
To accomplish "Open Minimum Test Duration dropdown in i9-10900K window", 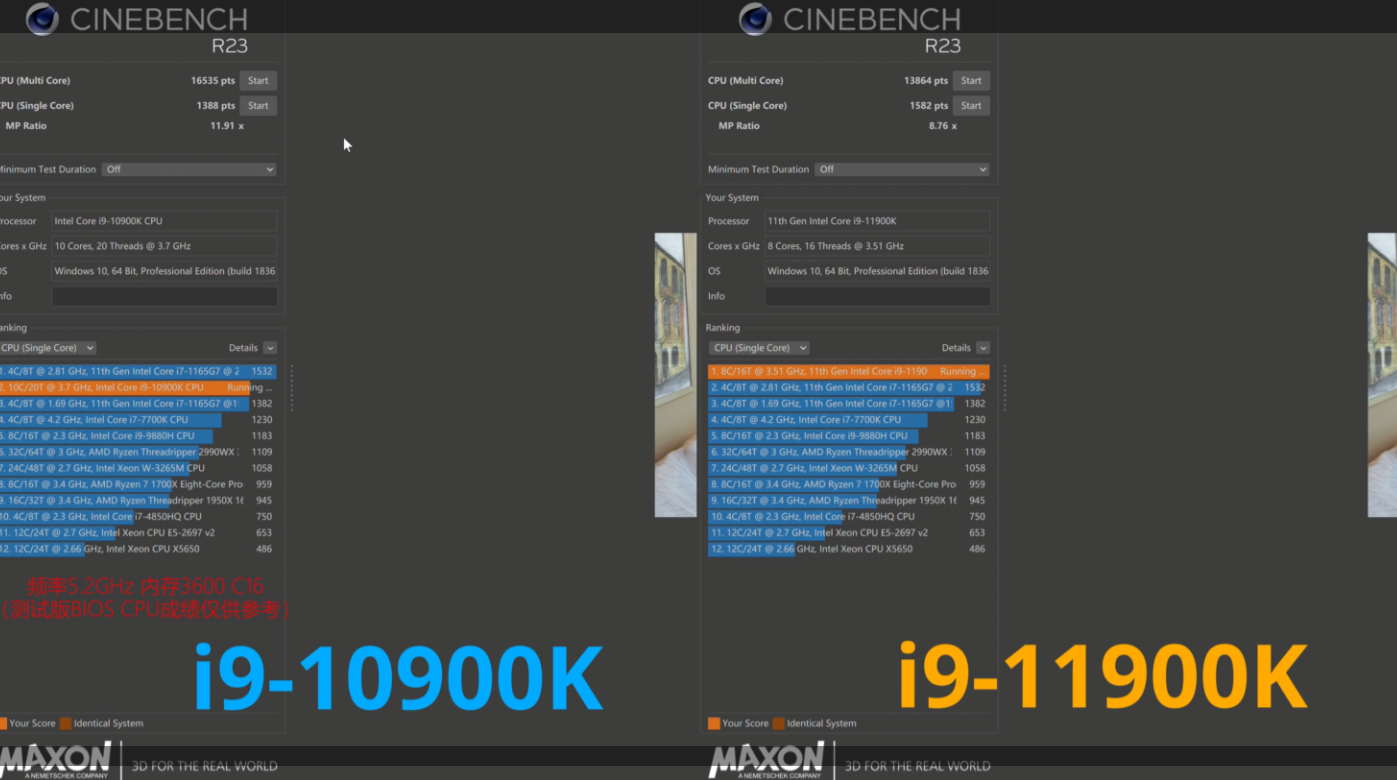I will pos(189,170).
